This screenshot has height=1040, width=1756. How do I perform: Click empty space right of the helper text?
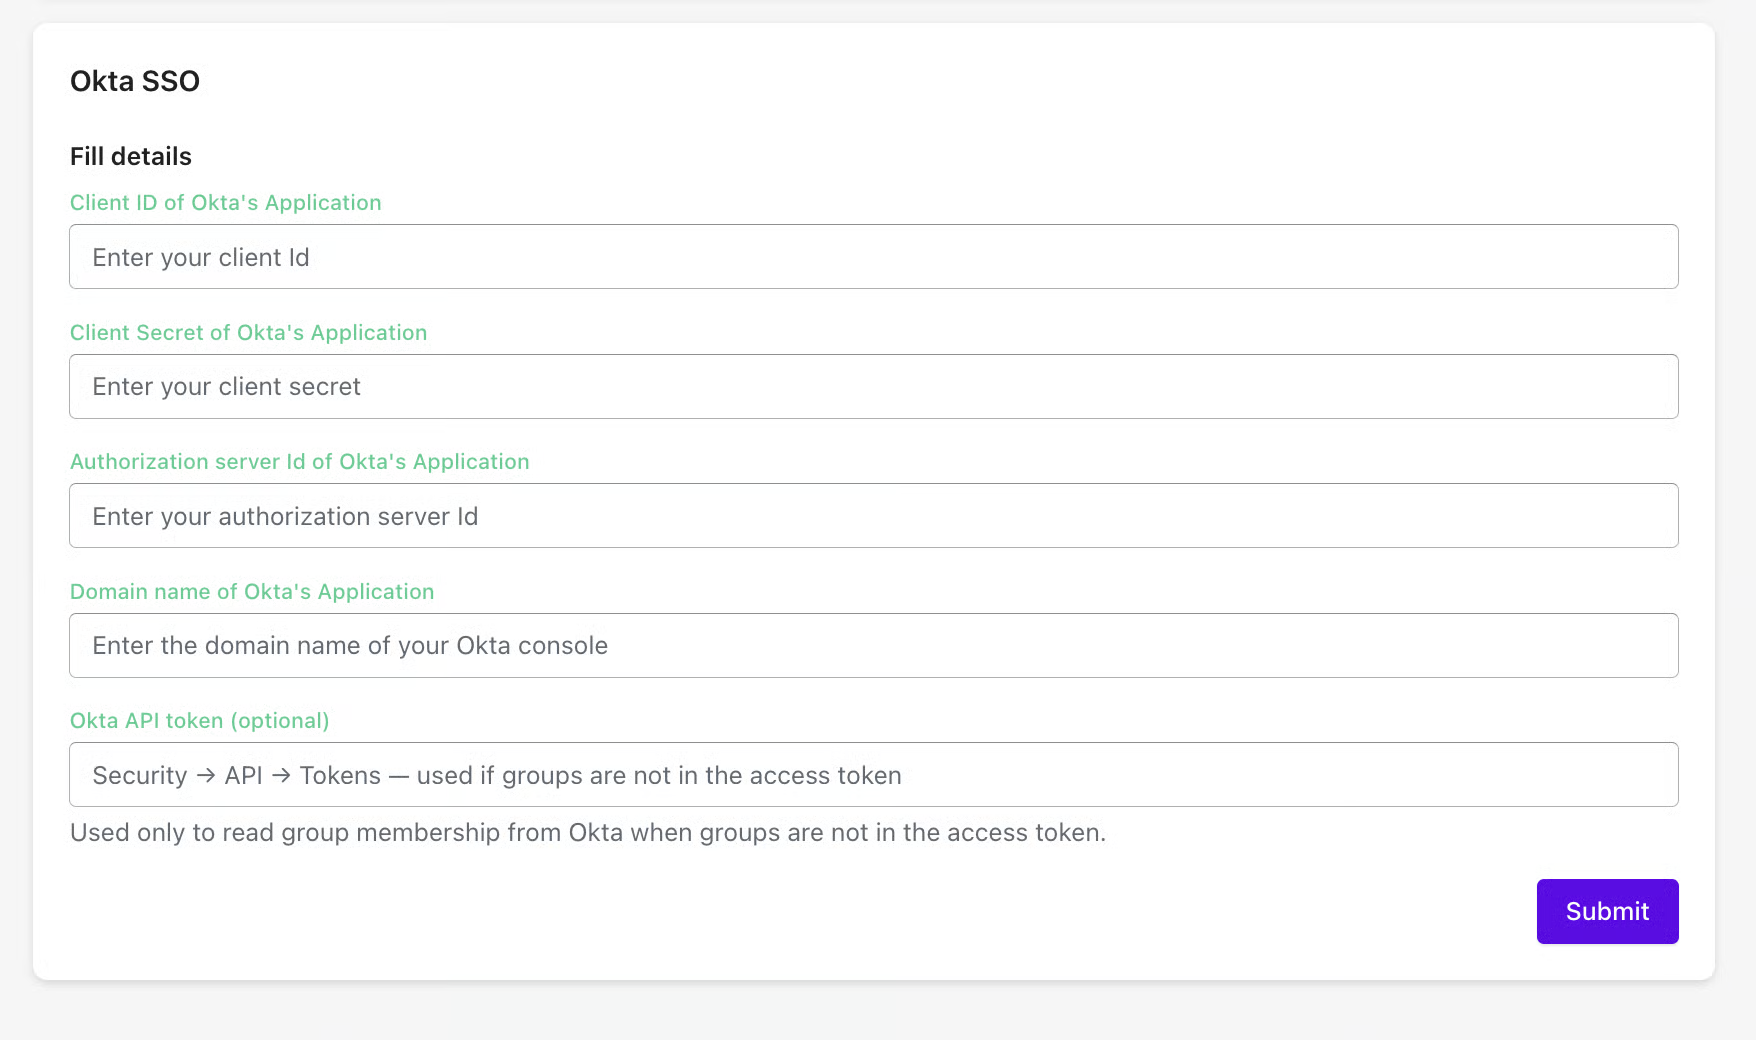[1400, 833]
